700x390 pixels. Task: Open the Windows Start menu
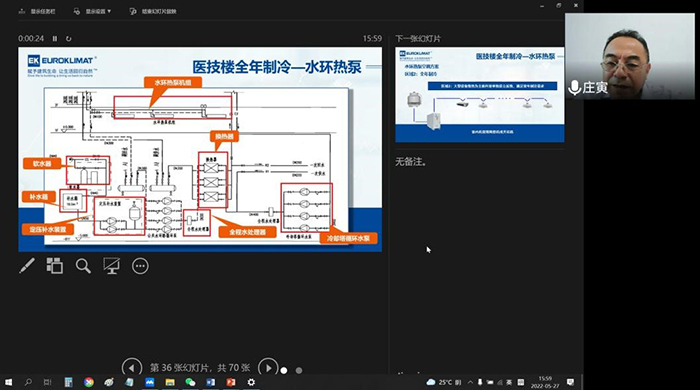click(x=8, y=382)
